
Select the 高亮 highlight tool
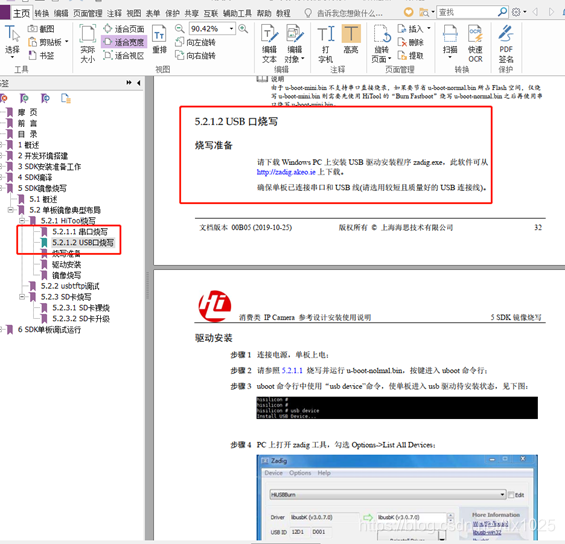coord(351,40)
